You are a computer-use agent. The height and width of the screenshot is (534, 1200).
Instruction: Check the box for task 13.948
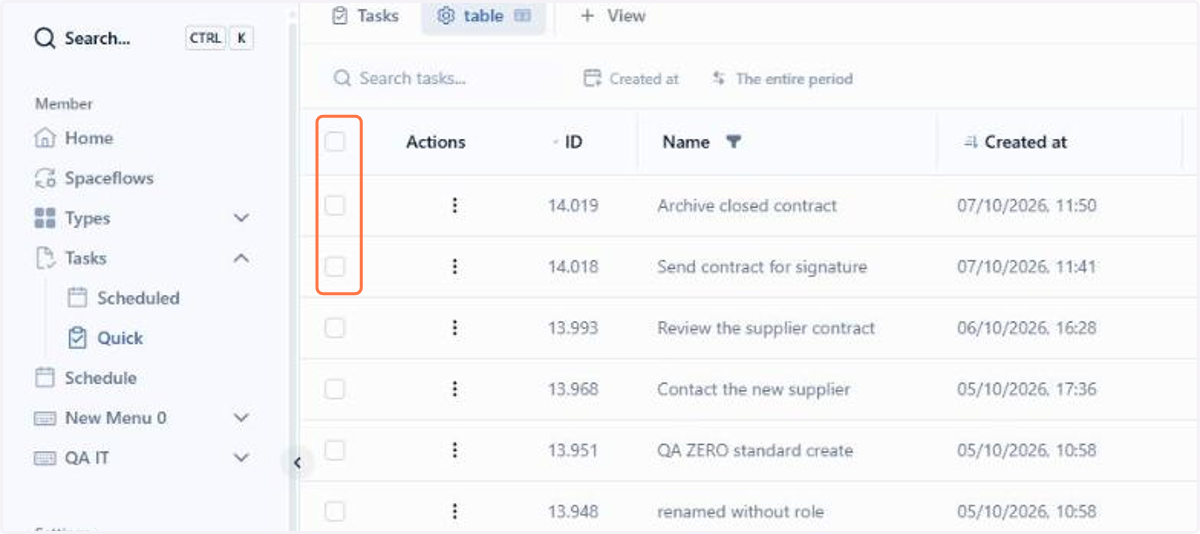coord(335,511)
